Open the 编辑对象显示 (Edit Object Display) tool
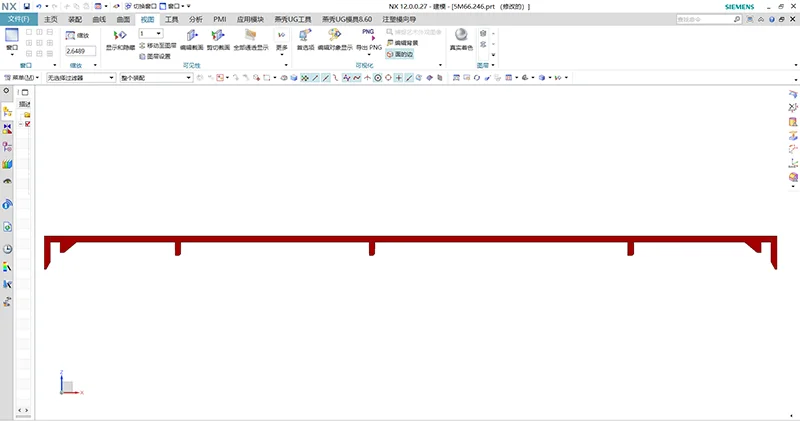This screenshot has width=800, height=421. pos(335,36)
